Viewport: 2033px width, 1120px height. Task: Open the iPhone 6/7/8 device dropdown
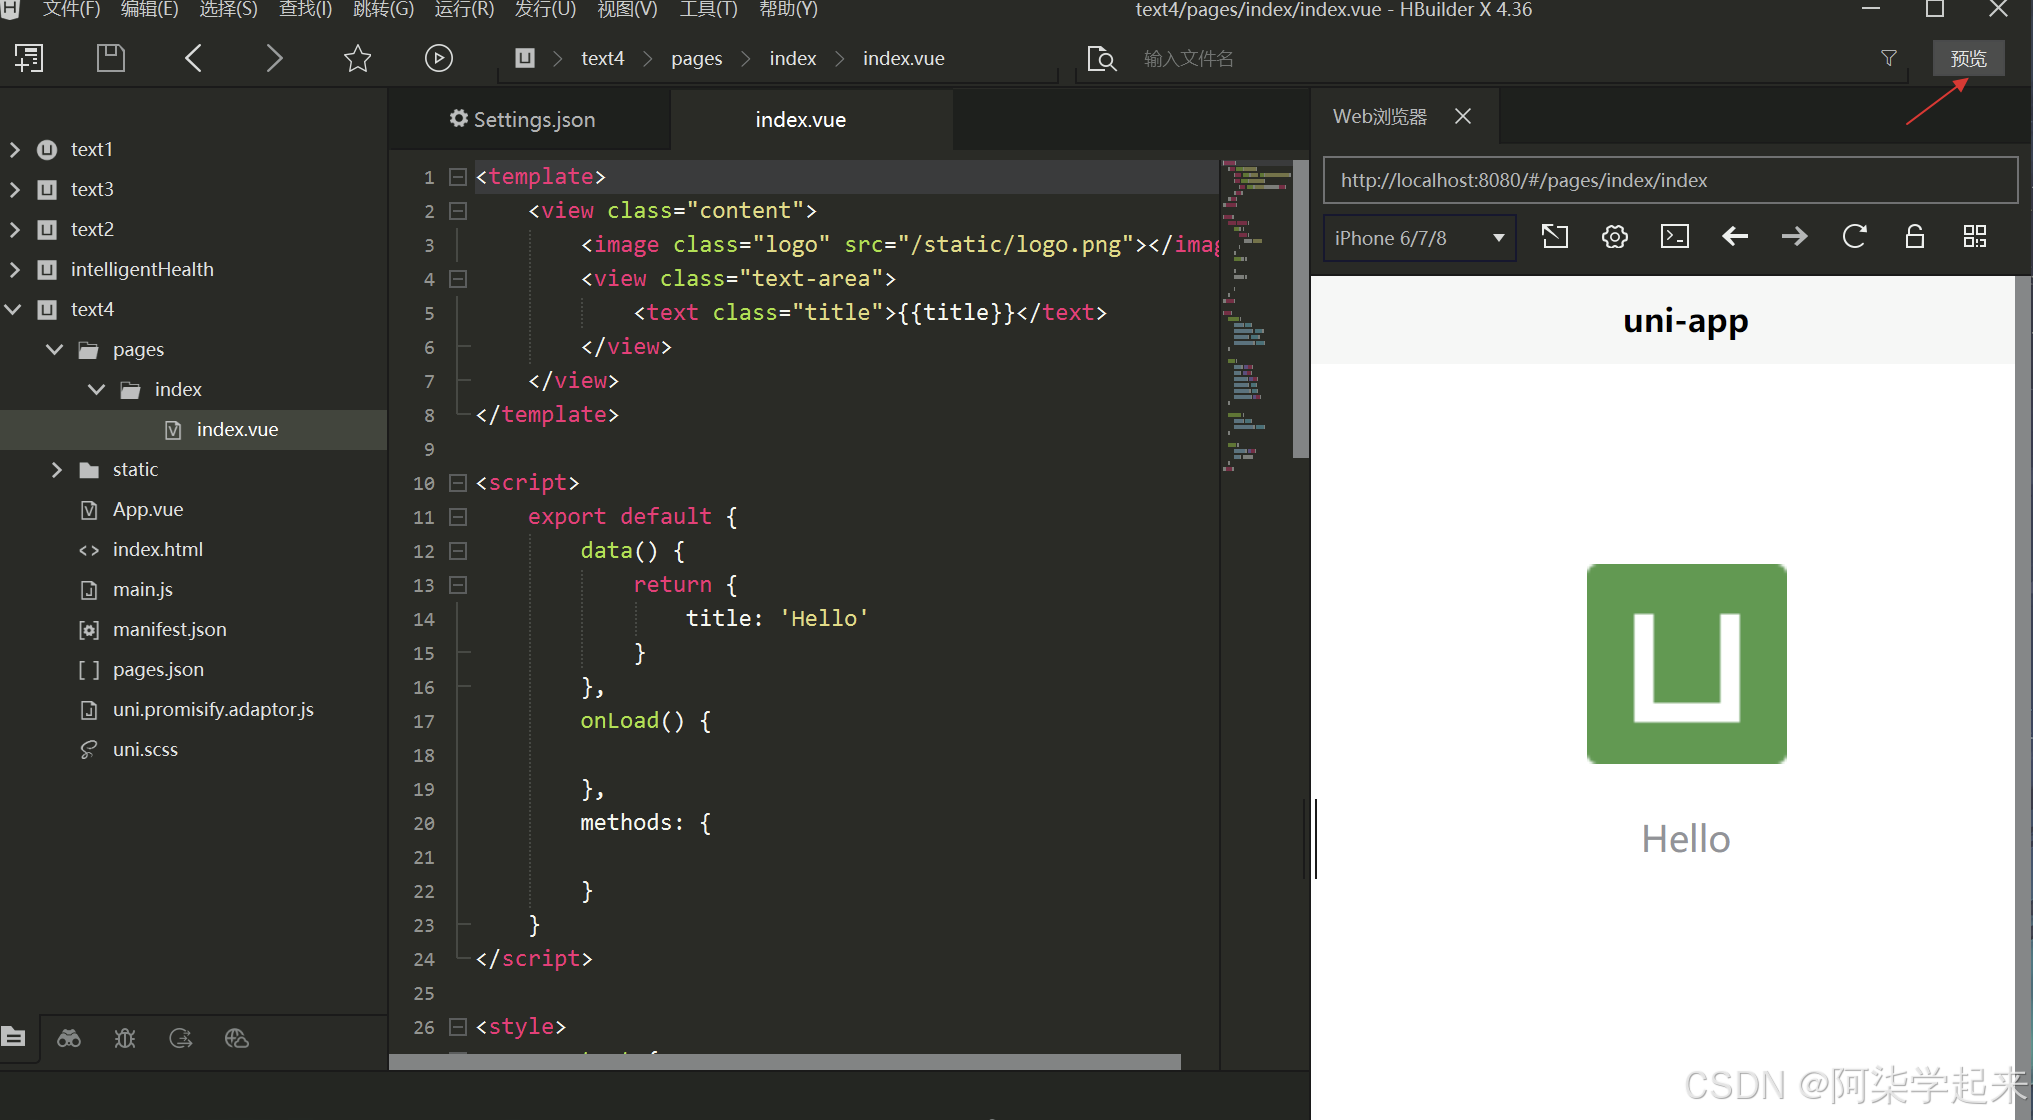[x=1420, y=238]
